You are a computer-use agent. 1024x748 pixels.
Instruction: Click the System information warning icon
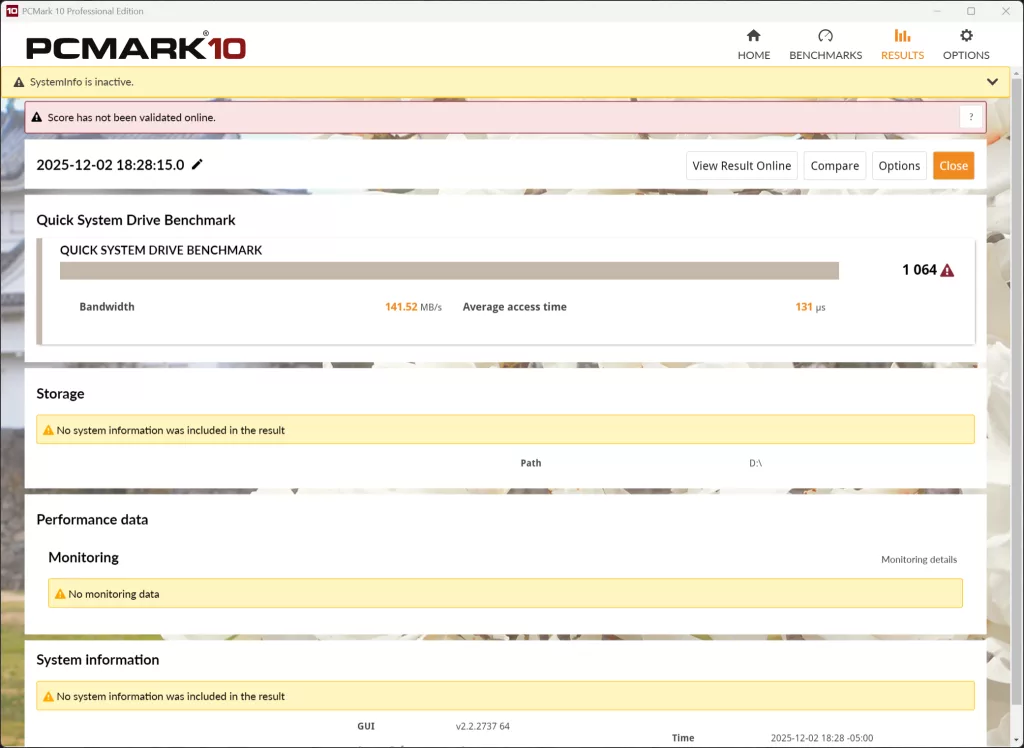tap(47, 697)
